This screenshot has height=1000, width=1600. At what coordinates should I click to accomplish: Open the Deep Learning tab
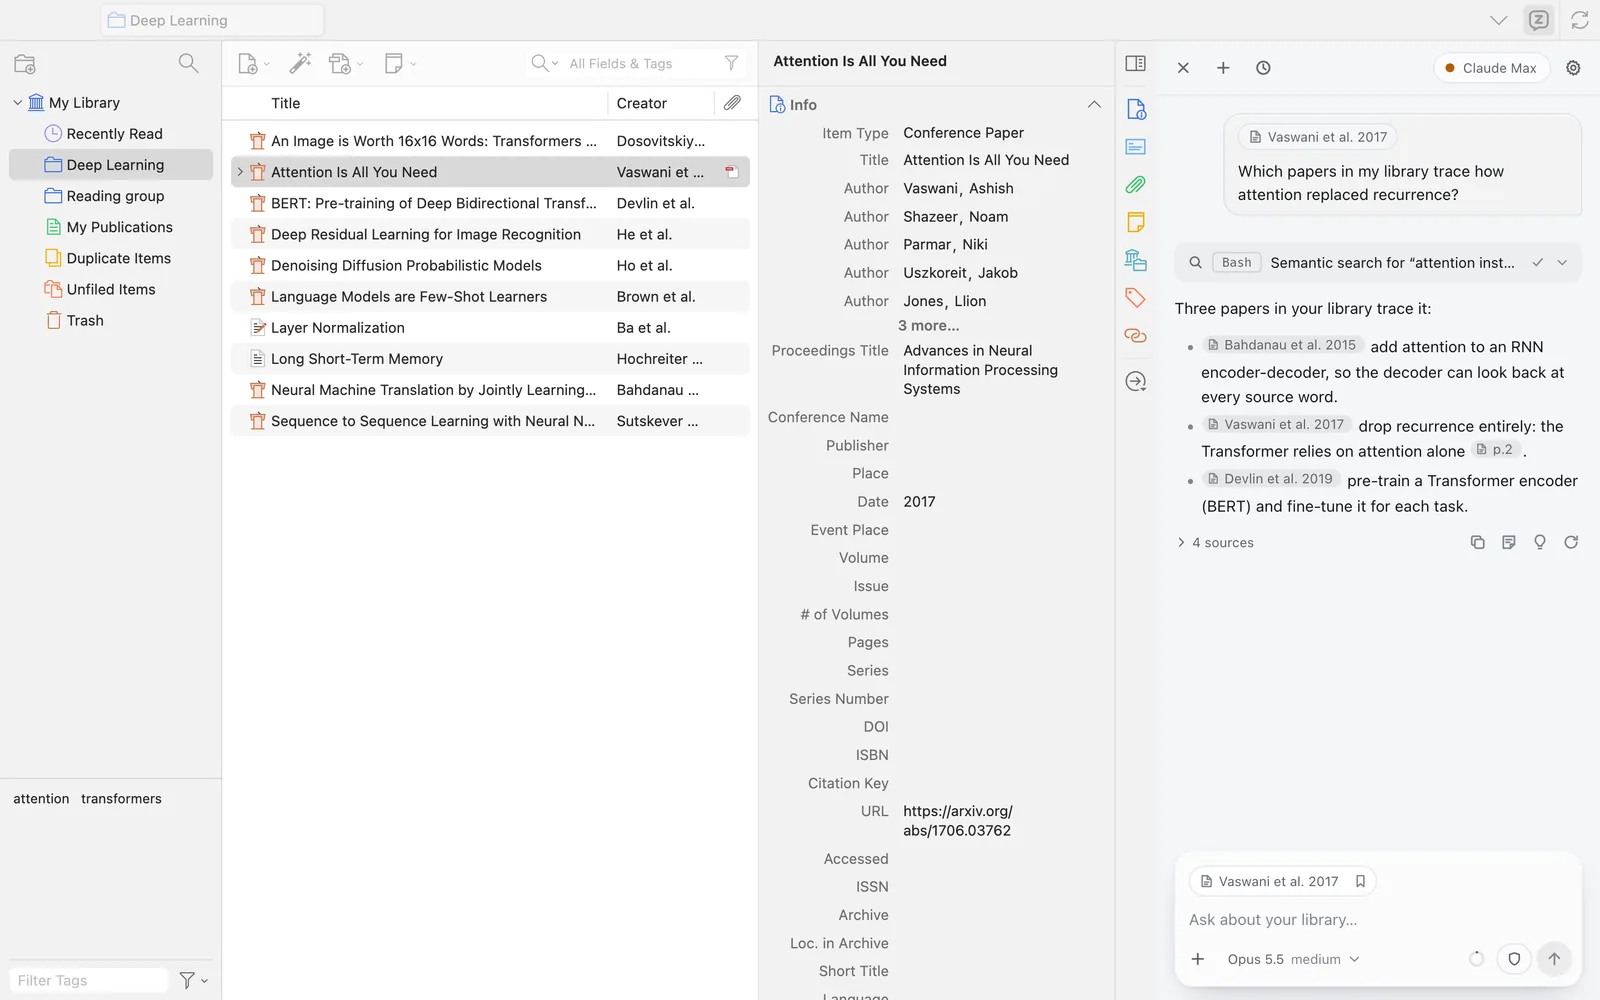click(x=212, y=20)
